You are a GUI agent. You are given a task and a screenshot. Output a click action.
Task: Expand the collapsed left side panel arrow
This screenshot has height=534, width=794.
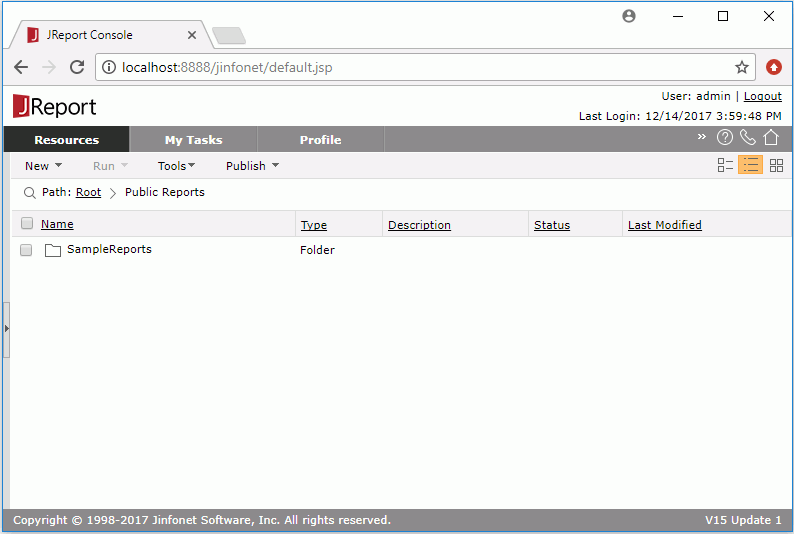(x=6, y=329)
